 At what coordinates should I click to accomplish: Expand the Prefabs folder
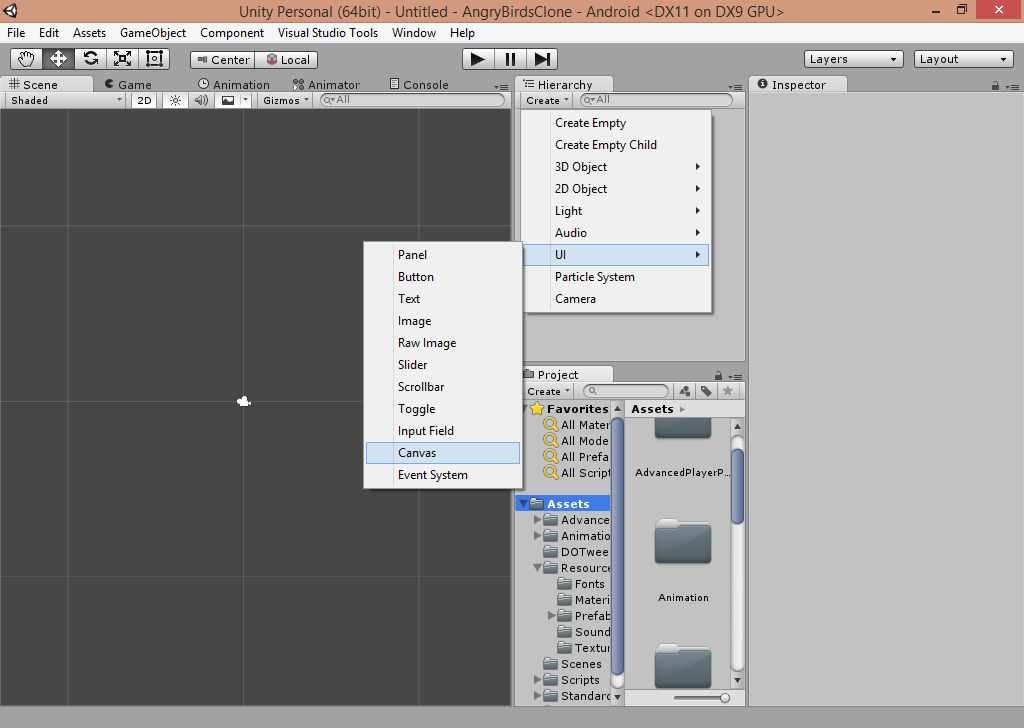551,616
